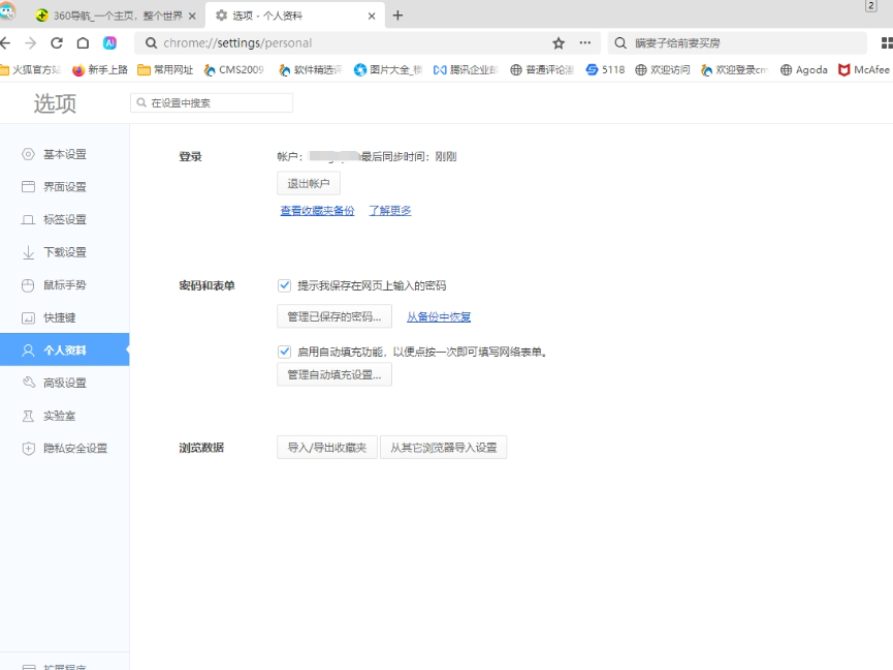Click 导入/导出收藏夹 button
The height and width of the screenshot is (670, 893).
click(x=327, y=447)
